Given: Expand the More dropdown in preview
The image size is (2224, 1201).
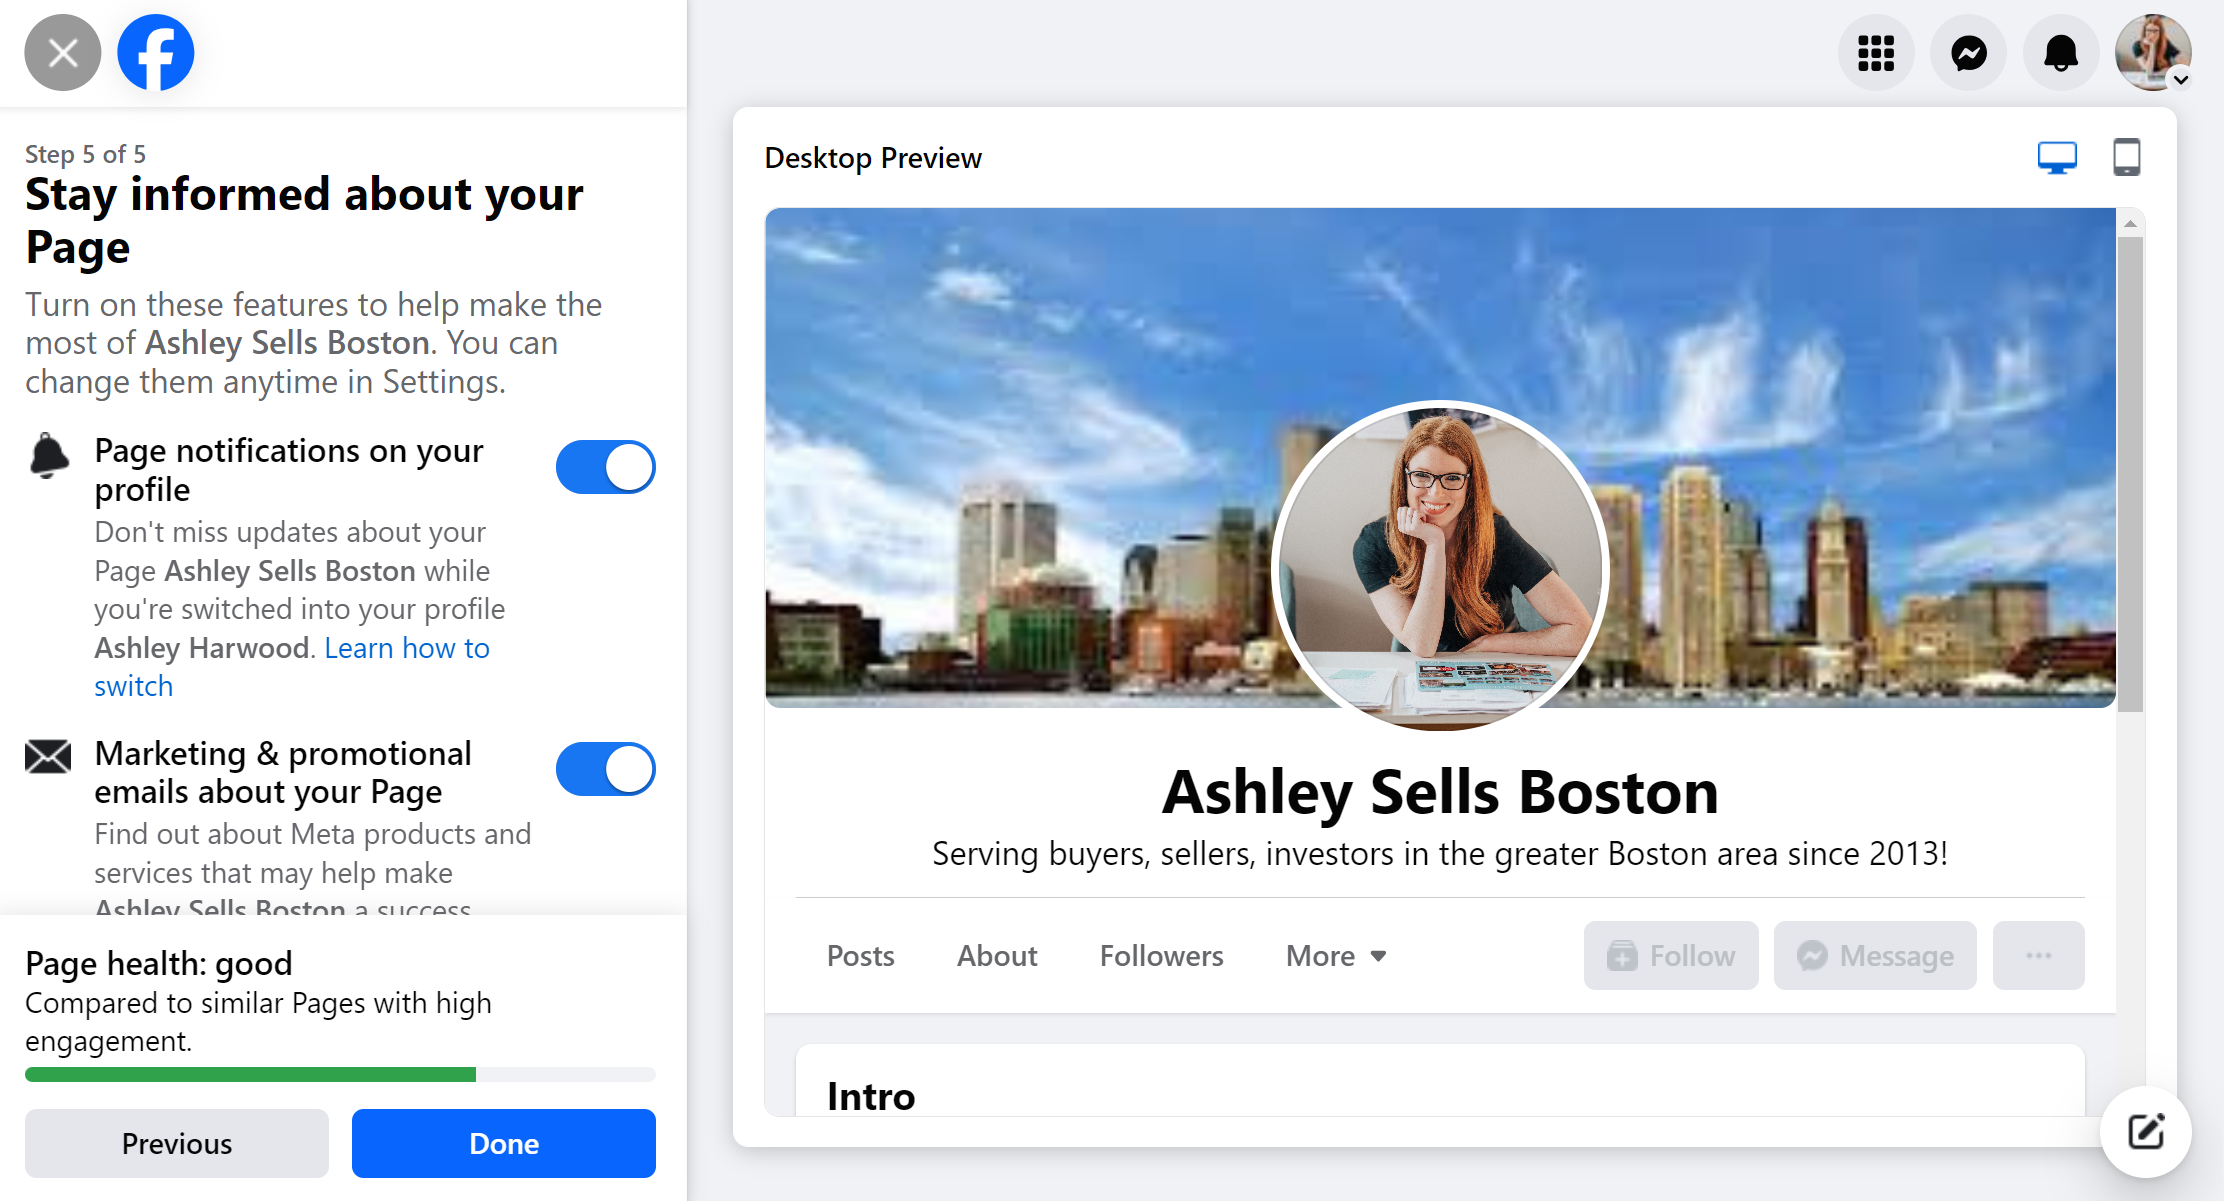Looking at the screenshot, I should (x=1336, y=956).
